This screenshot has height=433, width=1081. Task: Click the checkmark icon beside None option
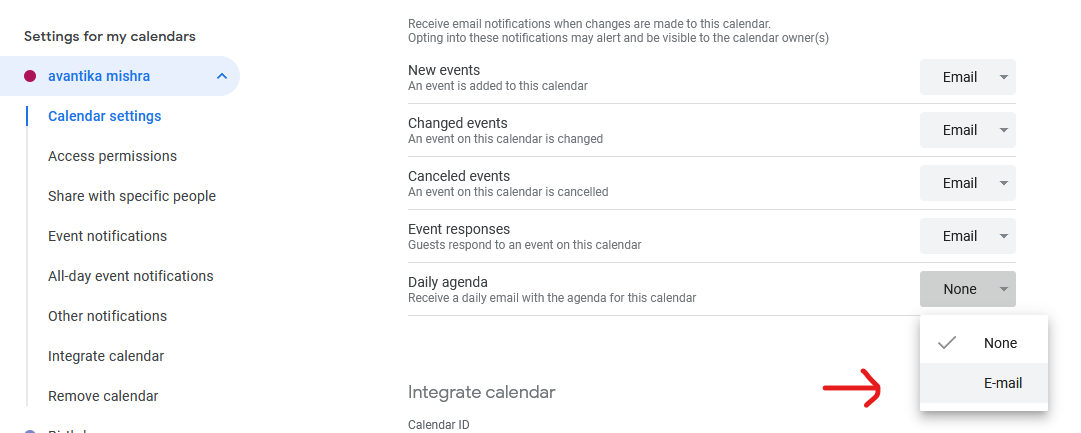coord(947,343)
